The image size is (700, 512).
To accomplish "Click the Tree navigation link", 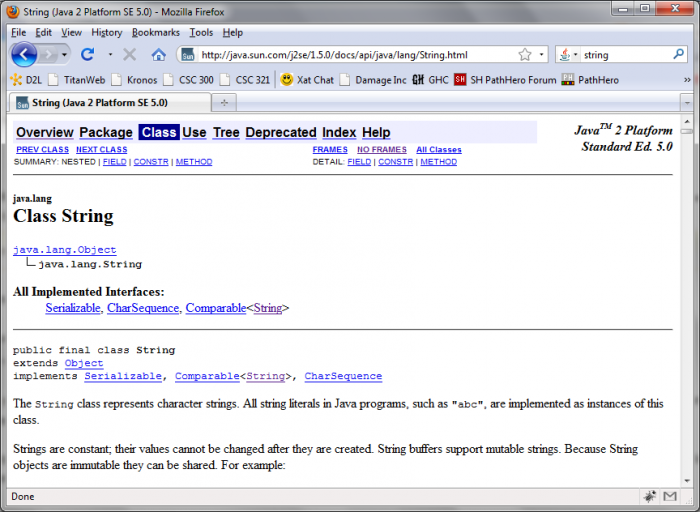I will tap(226, 132).
